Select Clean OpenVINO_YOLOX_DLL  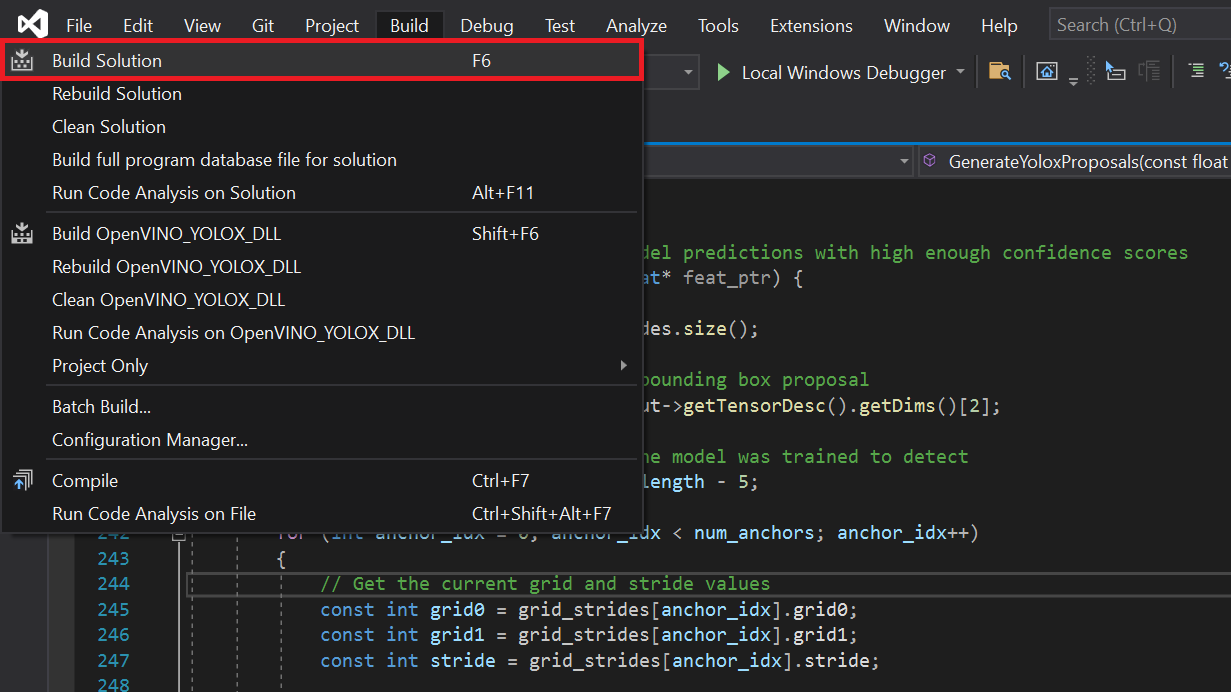point(168,300)
